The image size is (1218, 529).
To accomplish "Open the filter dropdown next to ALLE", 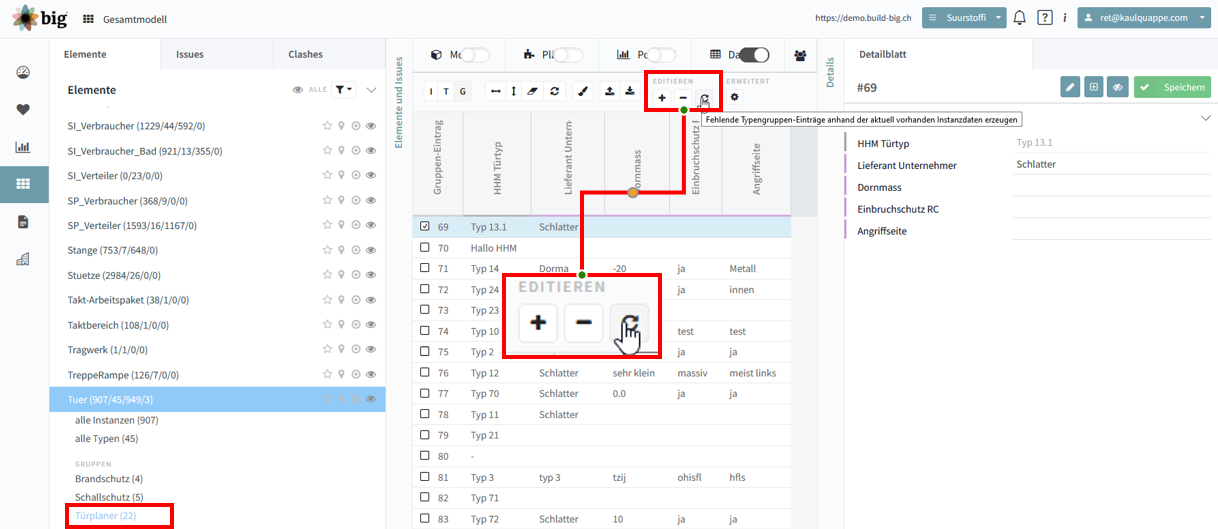I will (344, 90).
